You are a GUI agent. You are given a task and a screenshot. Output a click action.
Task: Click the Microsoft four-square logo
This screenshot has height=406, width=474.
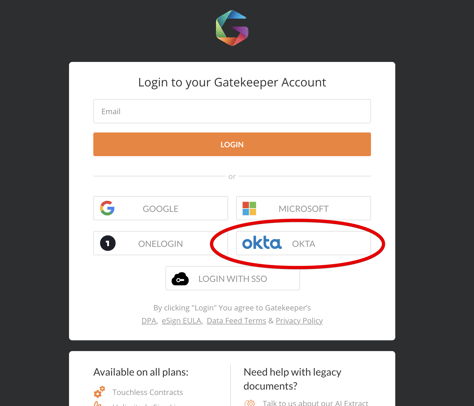tap(249, 208)
